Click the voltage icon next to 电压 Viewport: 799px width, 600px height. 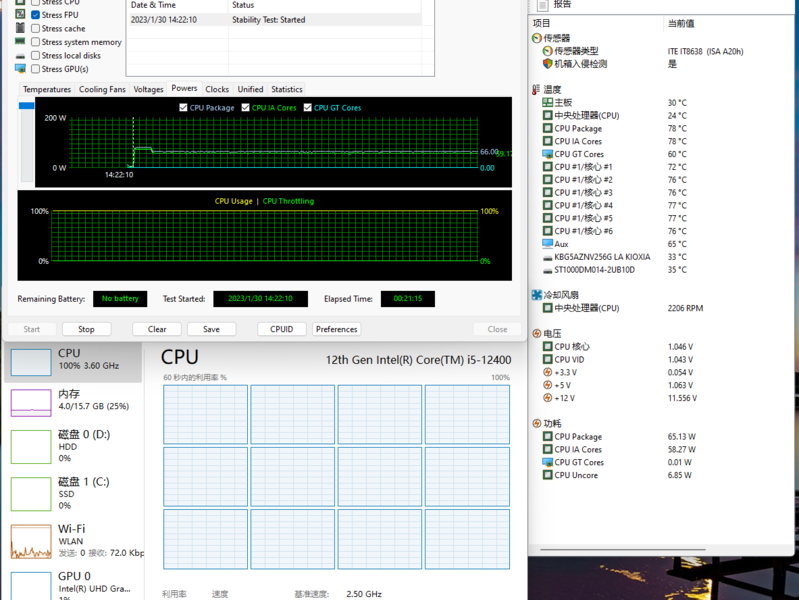pos(537,334)
